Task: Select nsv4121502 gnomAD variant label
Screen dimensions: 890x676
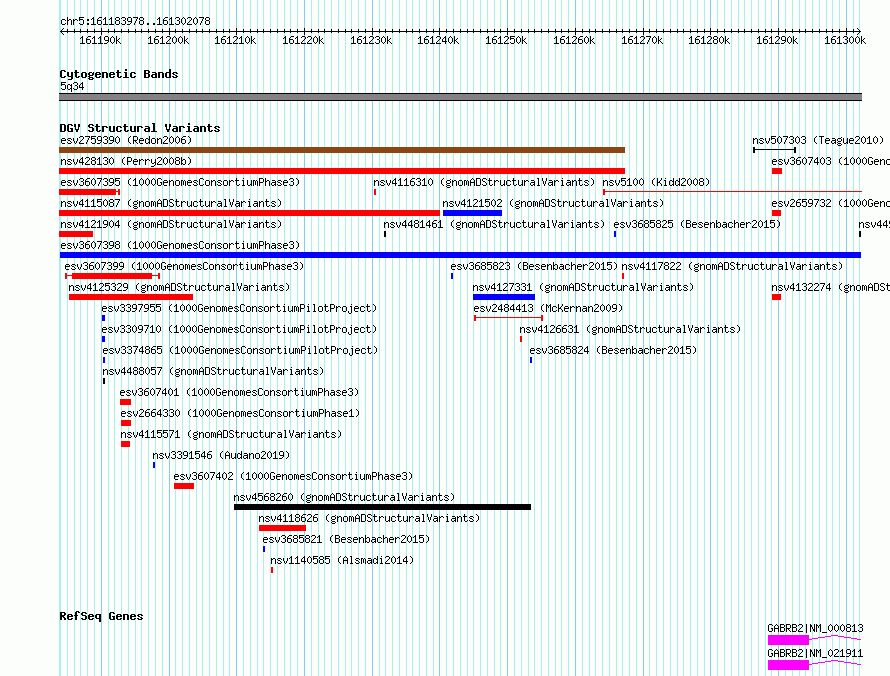Action: click(553, 203)
